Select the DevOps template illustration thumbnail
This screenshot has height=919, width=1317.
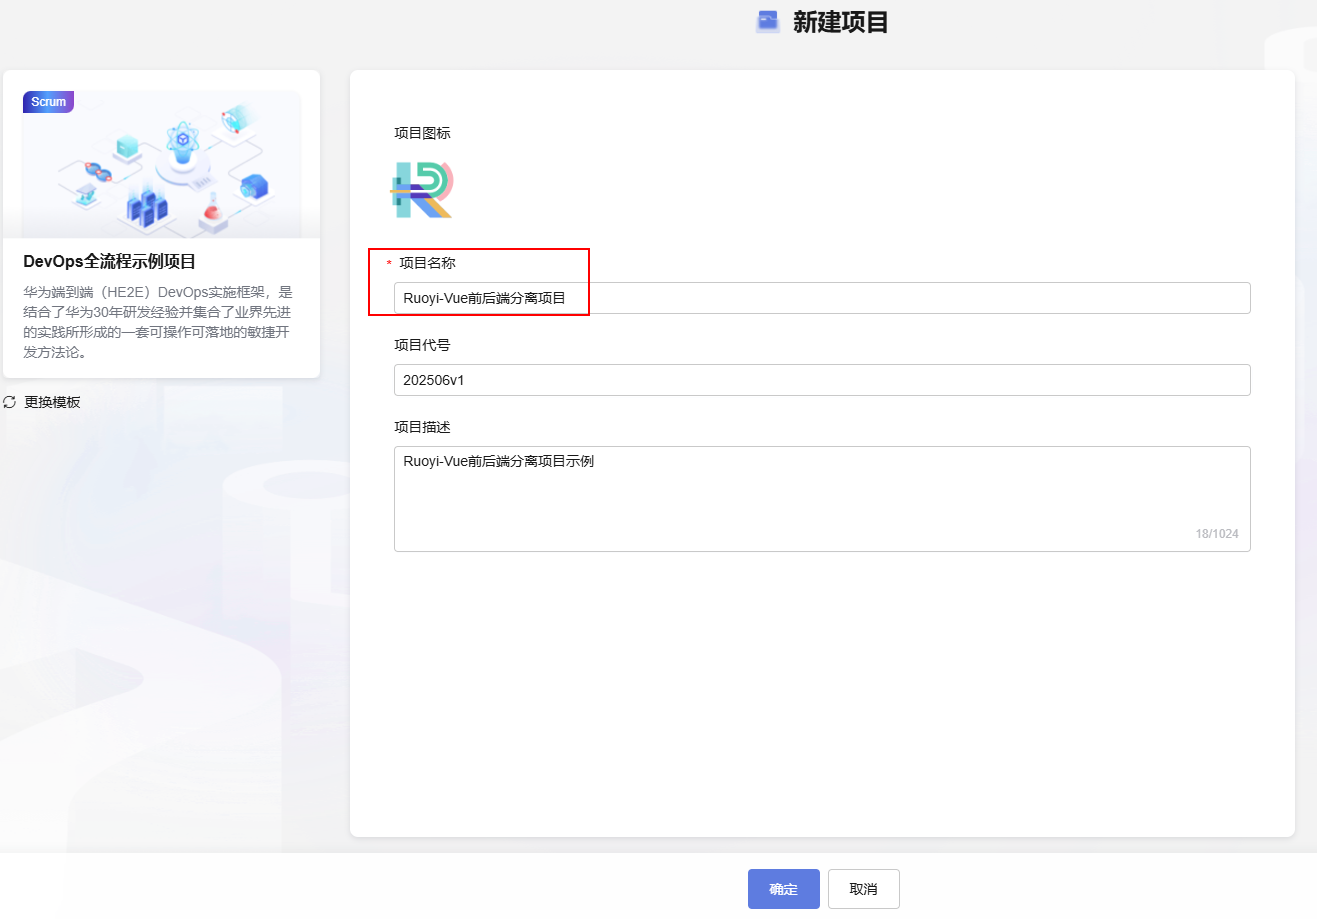[162, 164]
